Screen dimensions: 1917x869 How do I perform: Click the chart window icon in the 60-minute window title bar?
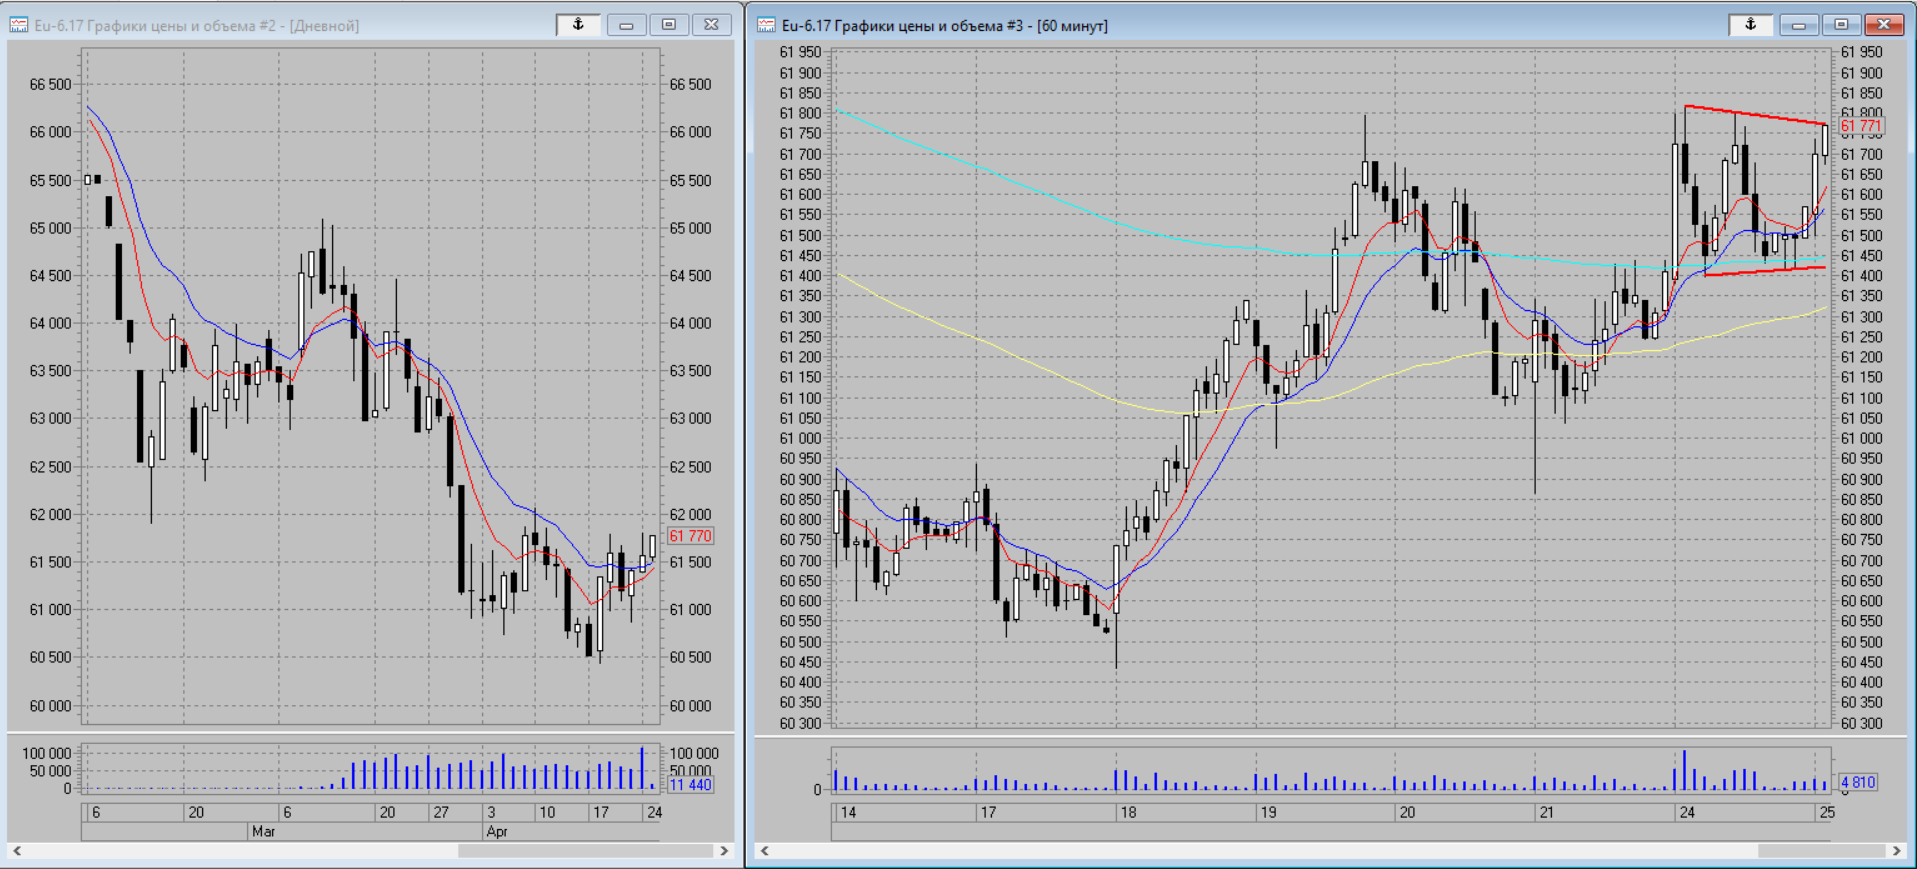(766, 25)
